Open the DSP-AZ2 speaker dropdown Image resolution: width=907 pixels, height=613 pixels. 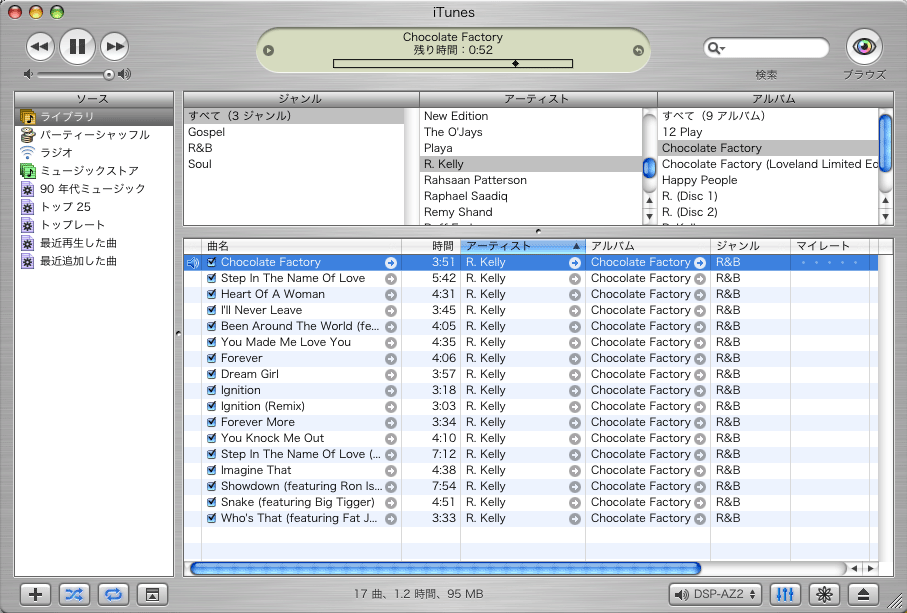coord(715,594)
